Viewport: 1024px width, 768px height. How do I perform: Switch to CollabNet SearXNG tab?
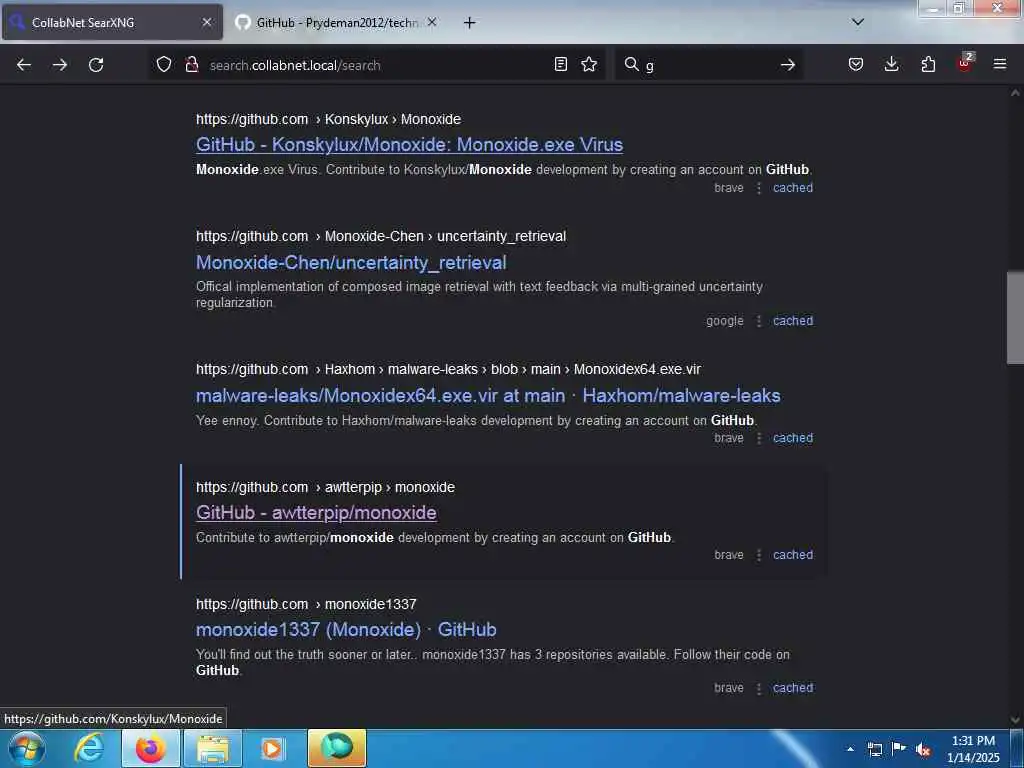tap(112, 22)
